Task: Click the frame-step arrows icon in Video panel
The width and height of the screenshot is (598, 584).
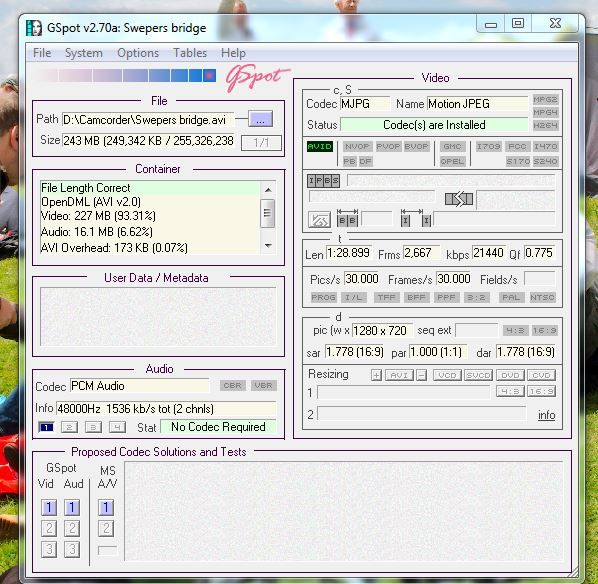Action: pyautogui.click(x=459, y=199)
